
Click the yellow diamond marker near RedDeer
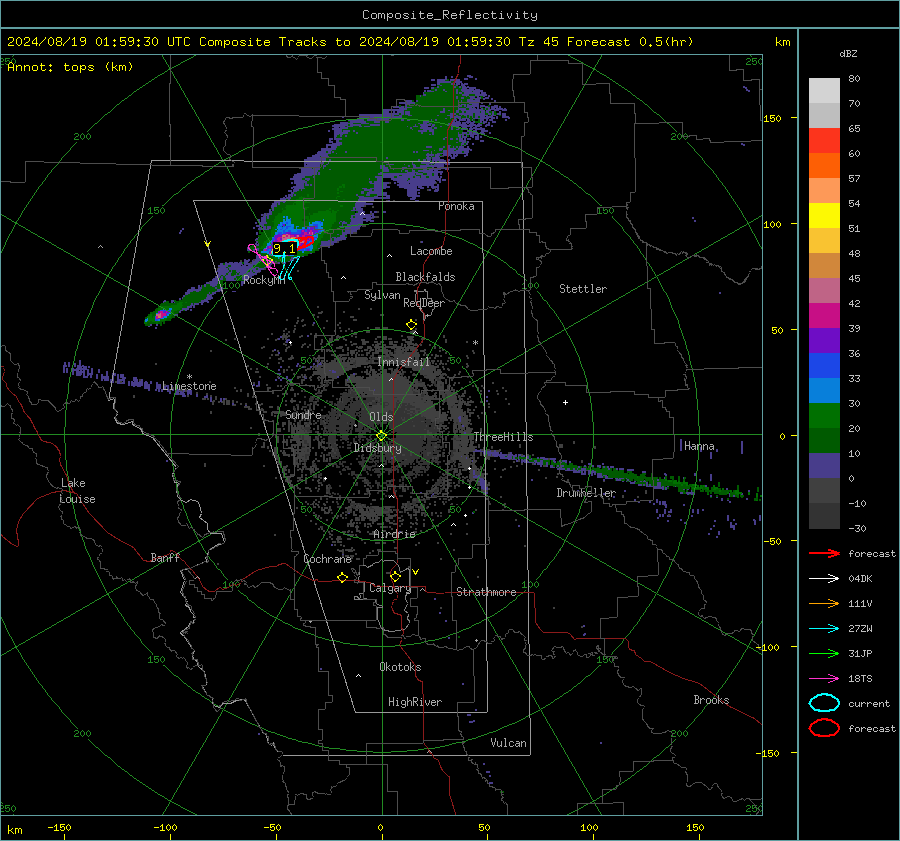[412, 325]
